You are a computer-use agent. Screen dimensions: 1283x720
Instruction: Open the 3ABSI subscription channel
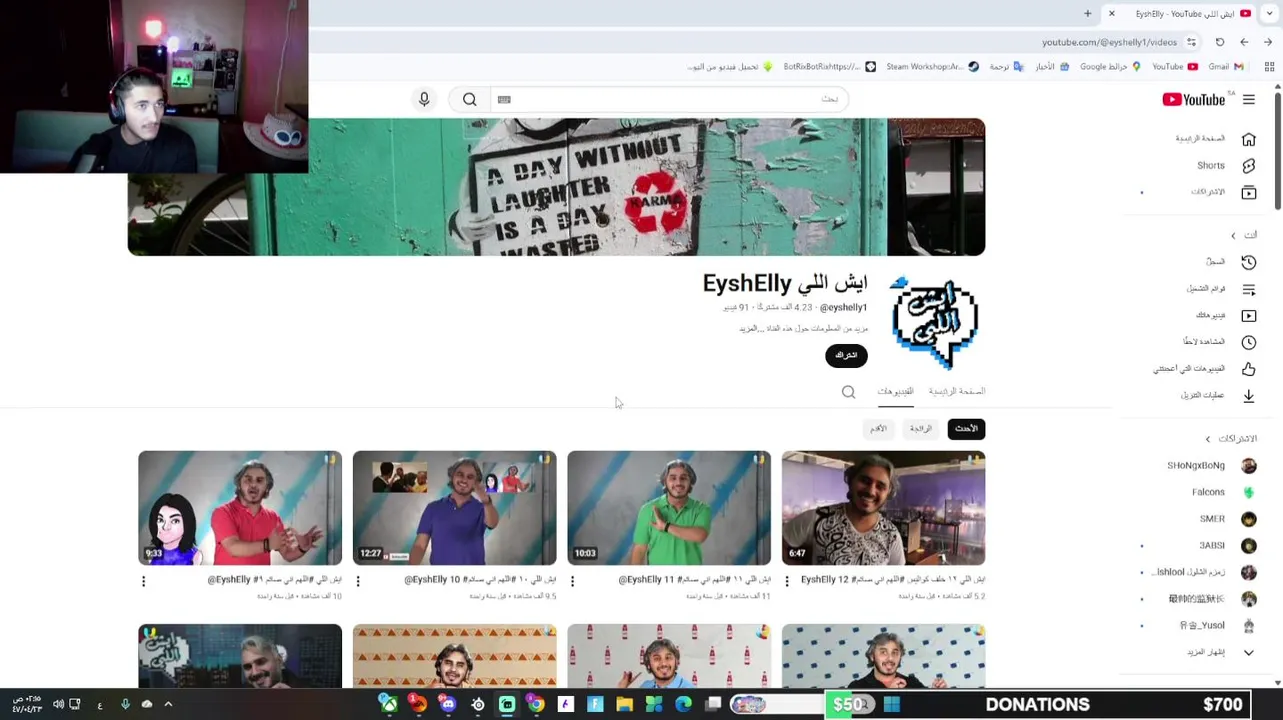pos(1227,546)
